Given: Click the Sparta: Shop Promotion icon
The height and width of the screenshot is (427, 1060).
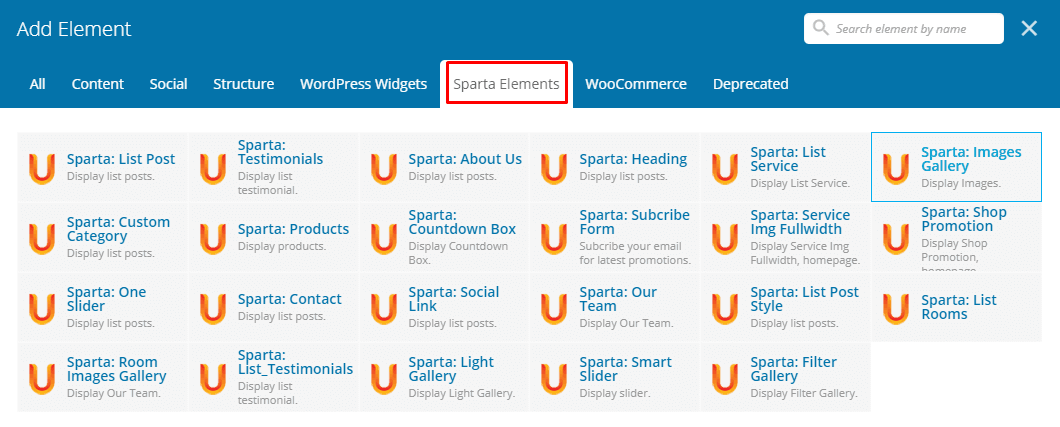Looking at the screenshot, I should [897, 237].
